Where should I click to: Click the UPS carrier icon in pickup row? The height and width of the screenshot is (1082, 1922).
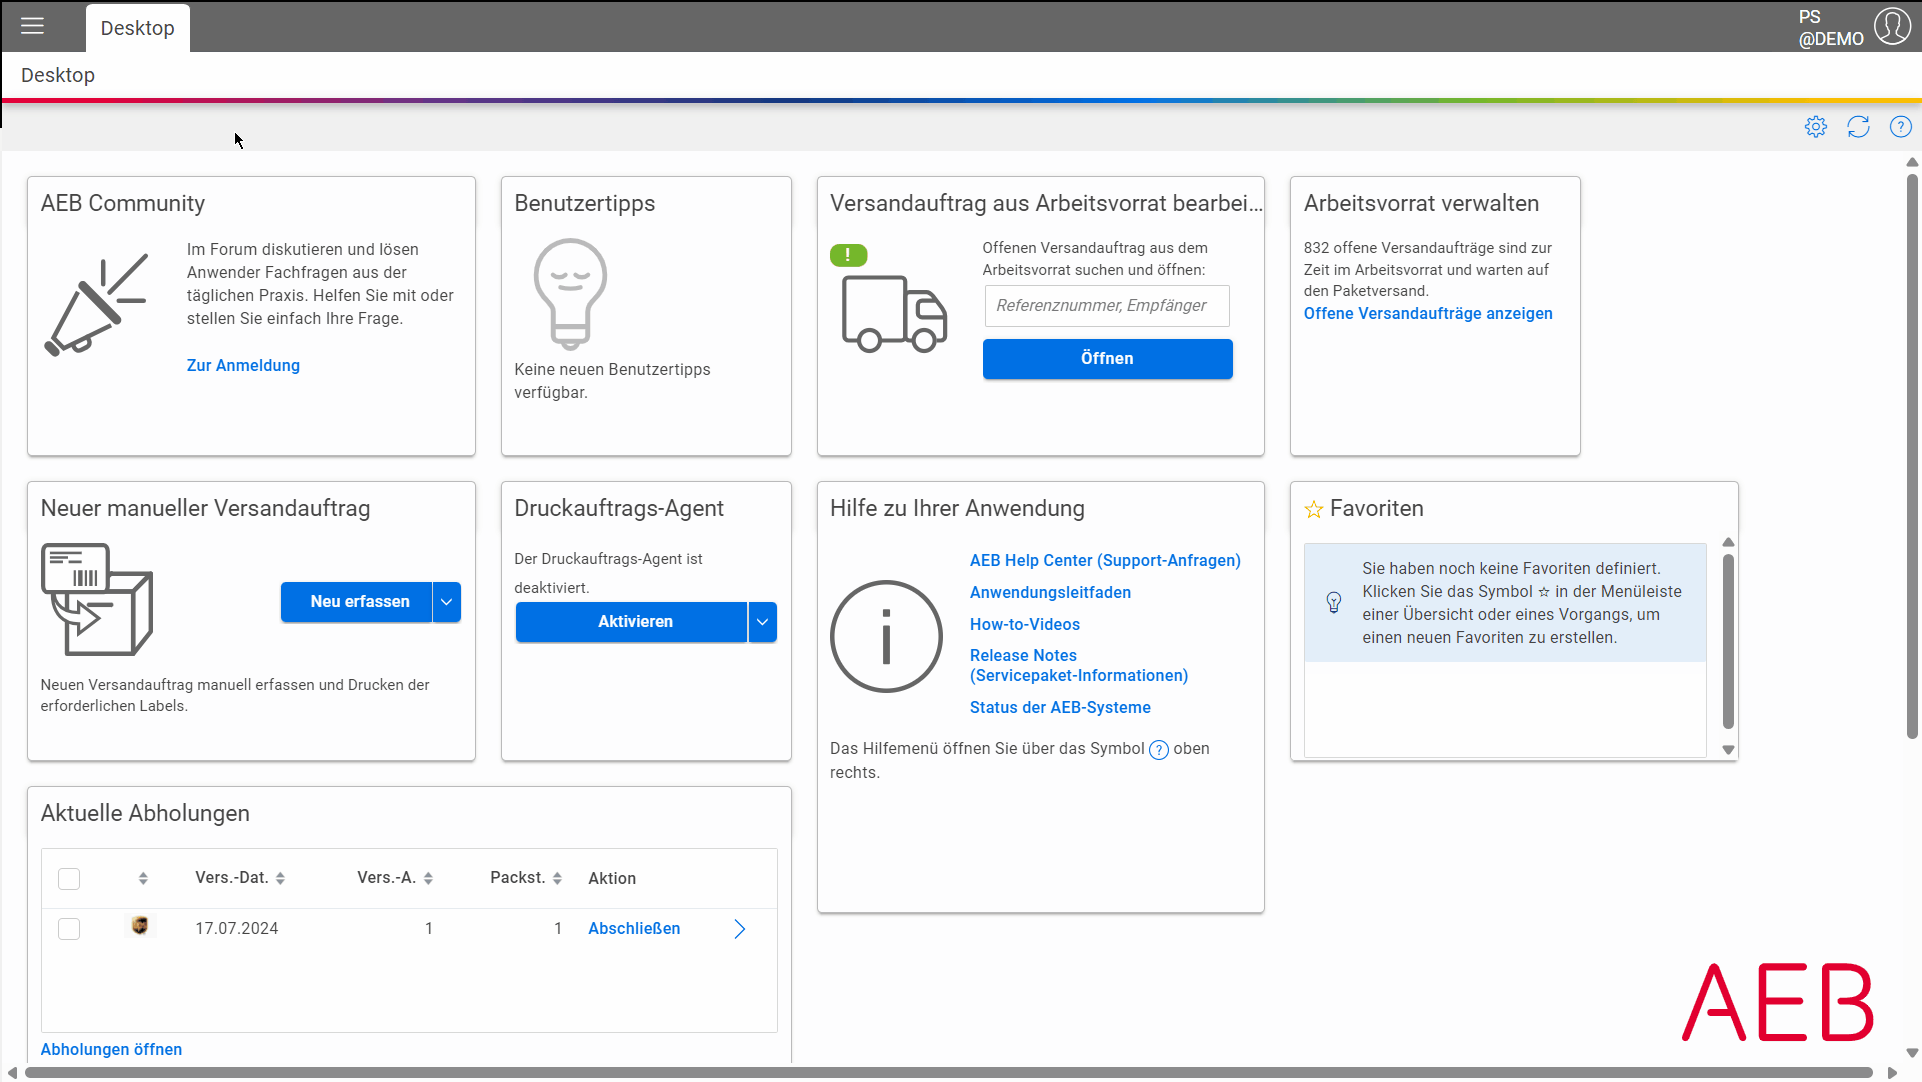[140, 926]
